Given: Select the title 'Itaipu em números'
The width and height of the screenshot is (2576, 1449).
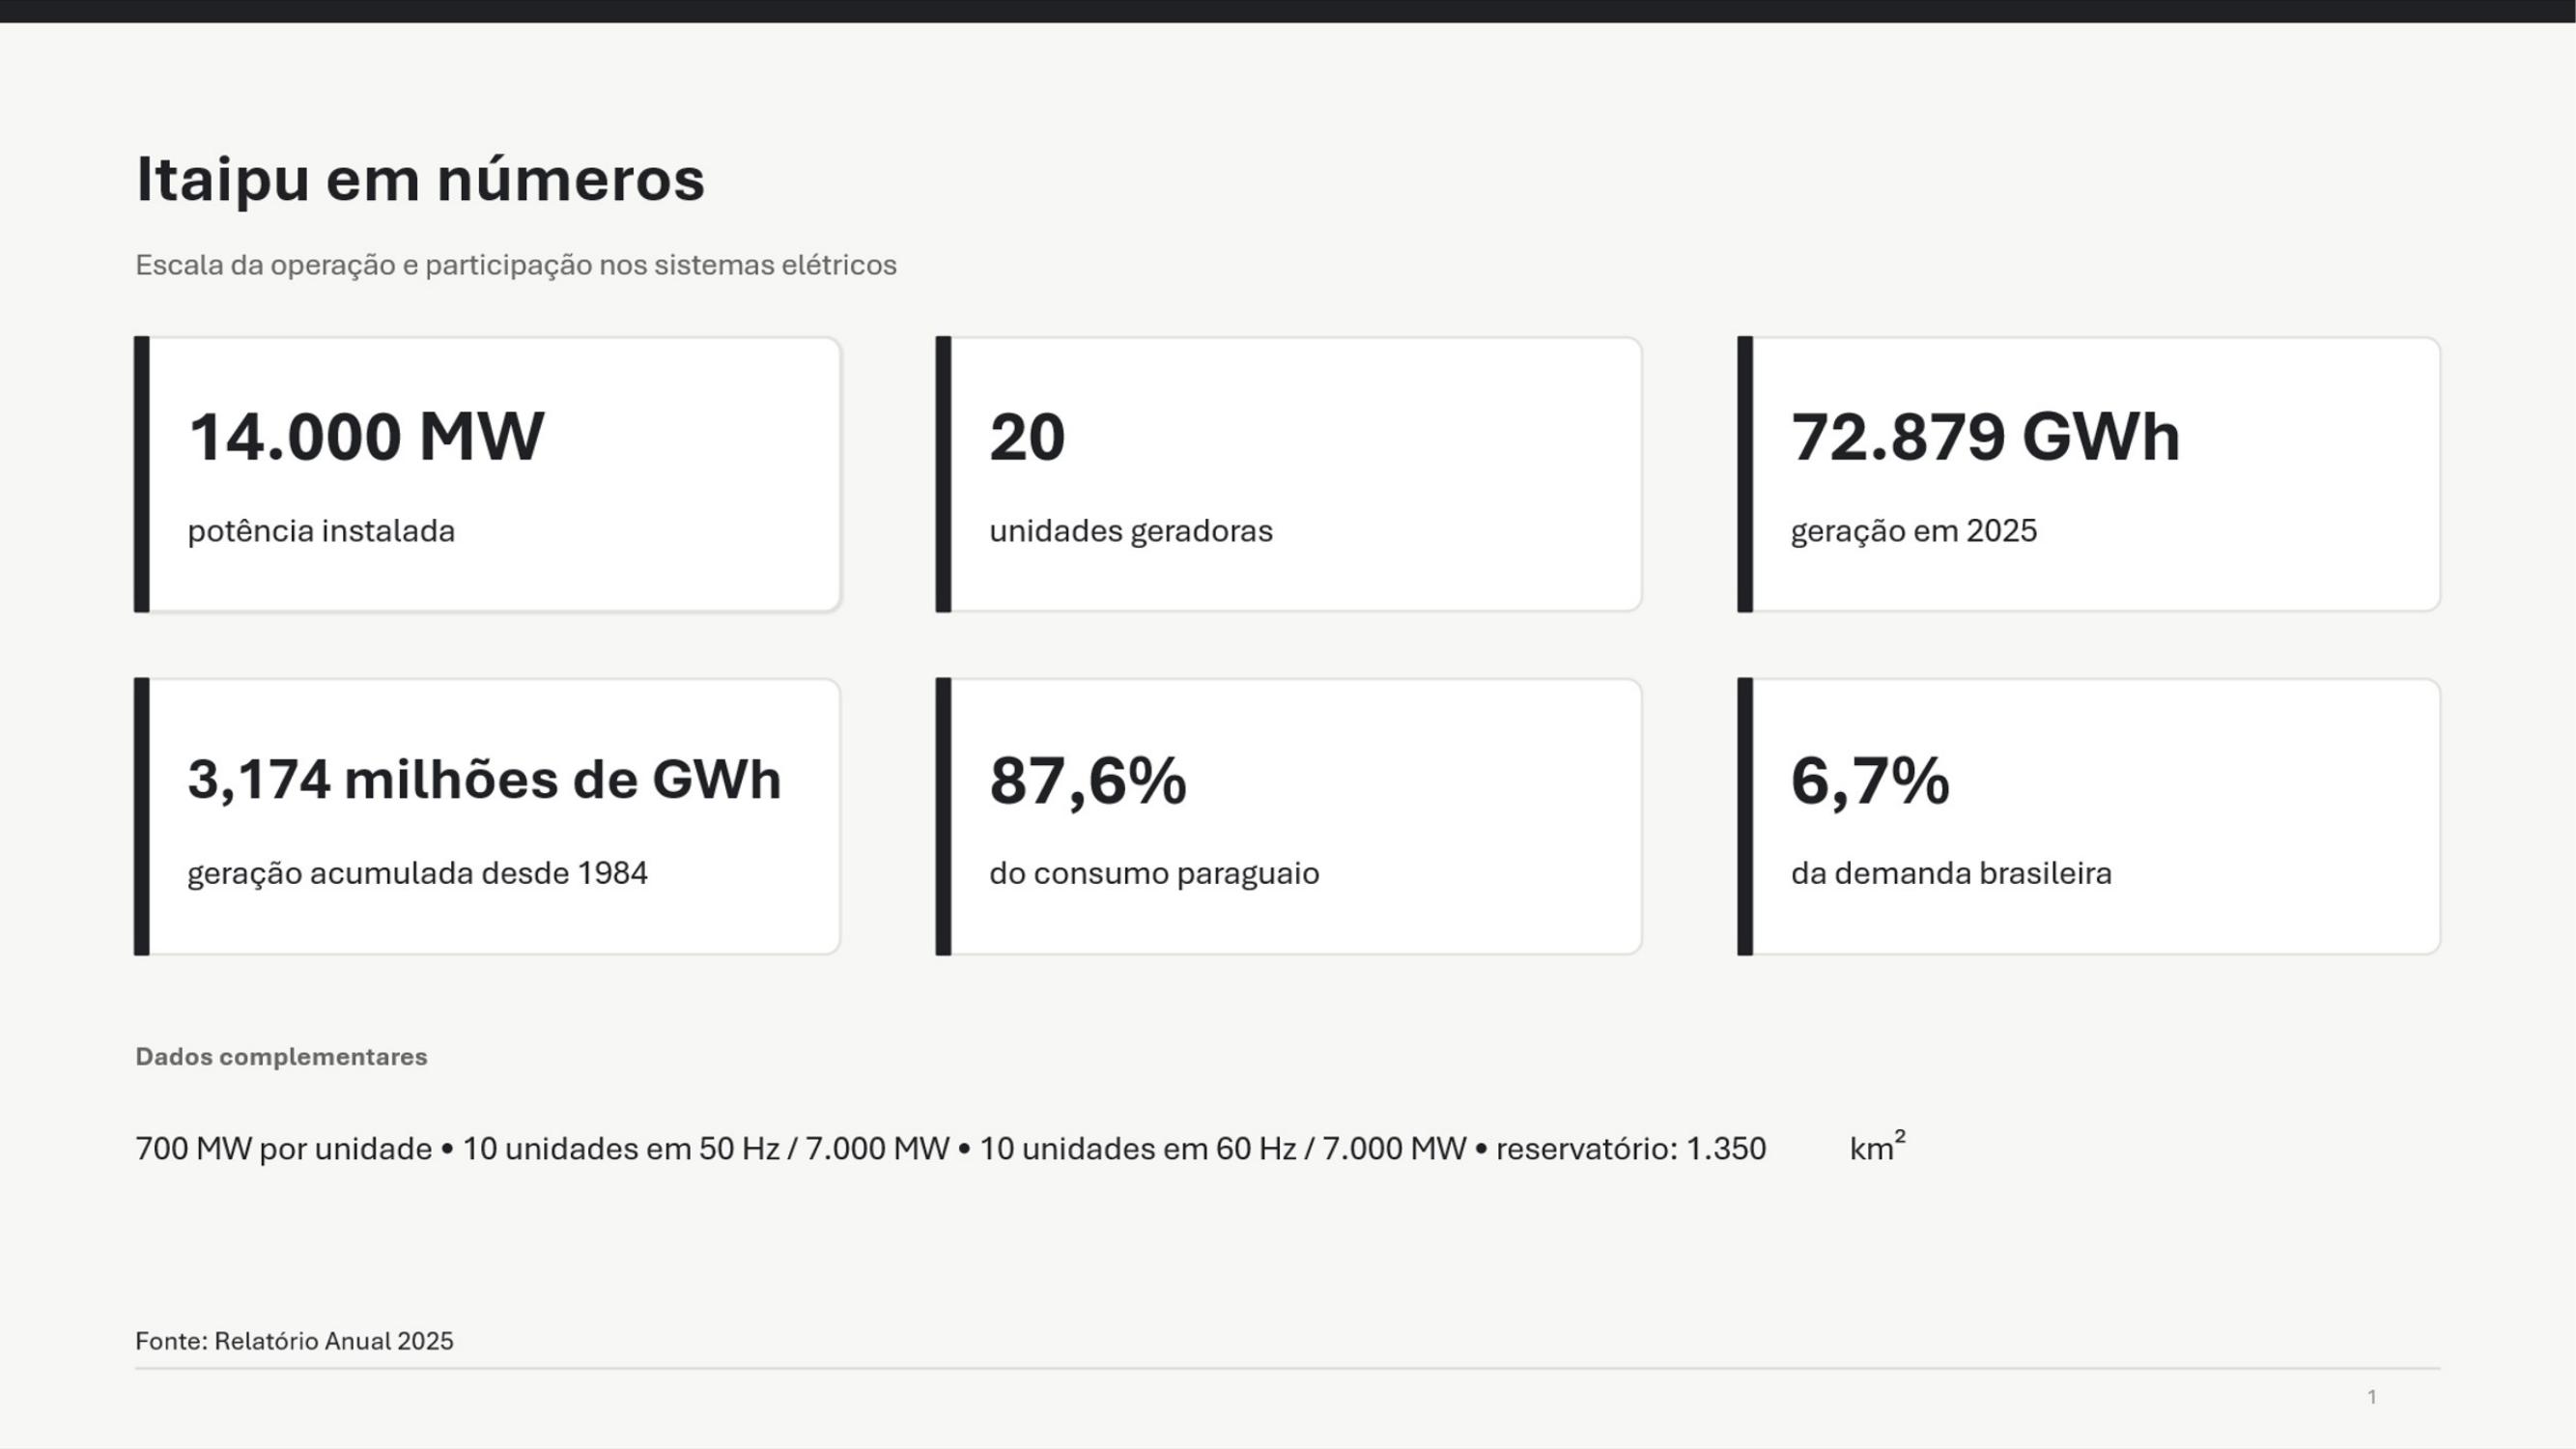Looking at the screenshot, I should (420, 180).
